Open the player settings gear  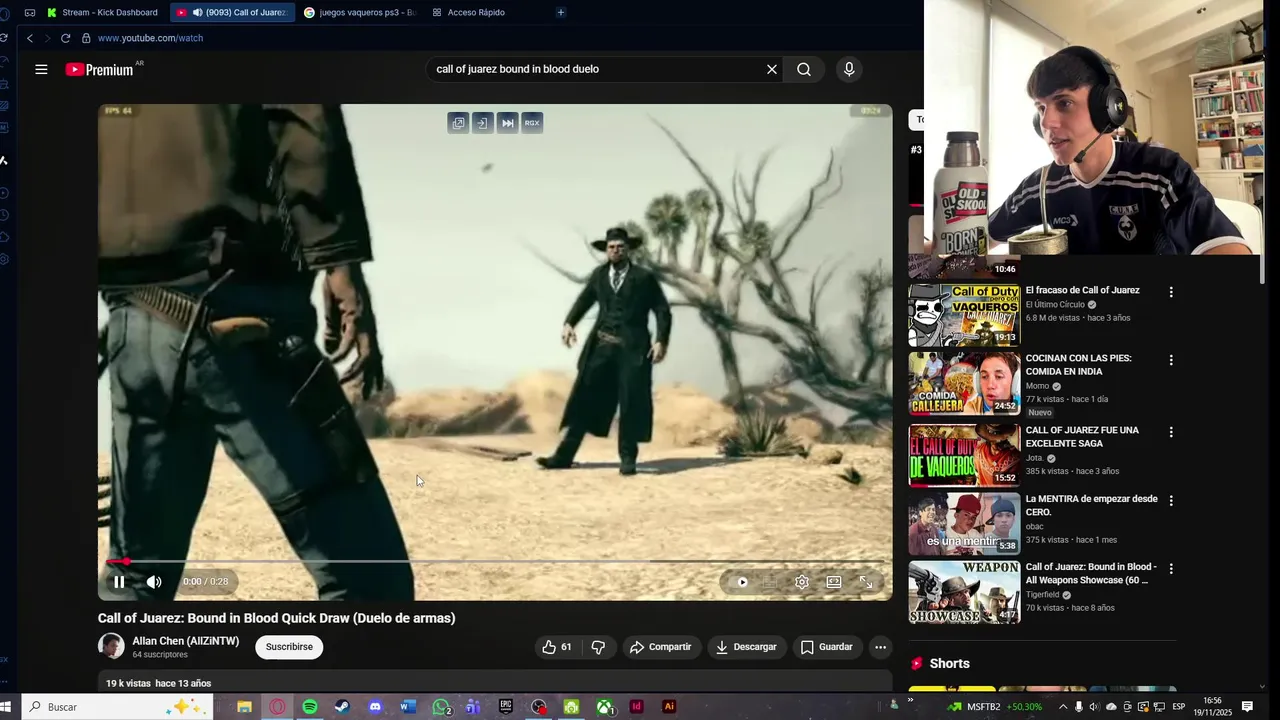(x=802, y=582)
